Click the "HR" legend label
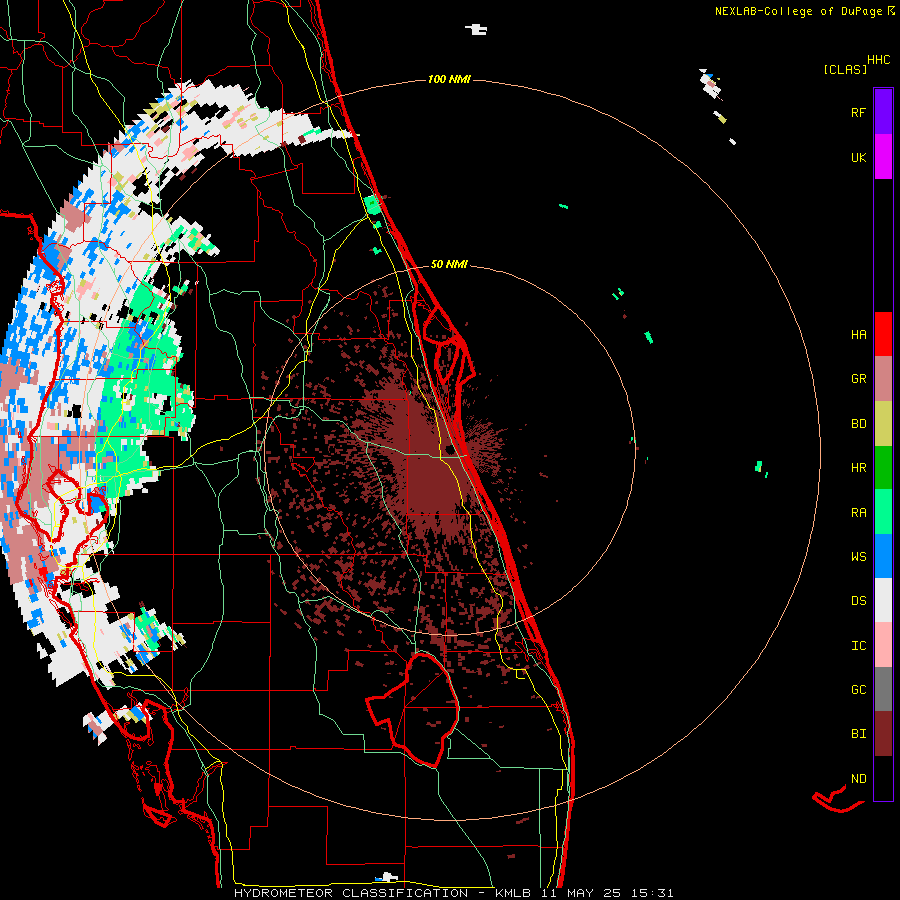Screen dimensions: 900x900 858,468
